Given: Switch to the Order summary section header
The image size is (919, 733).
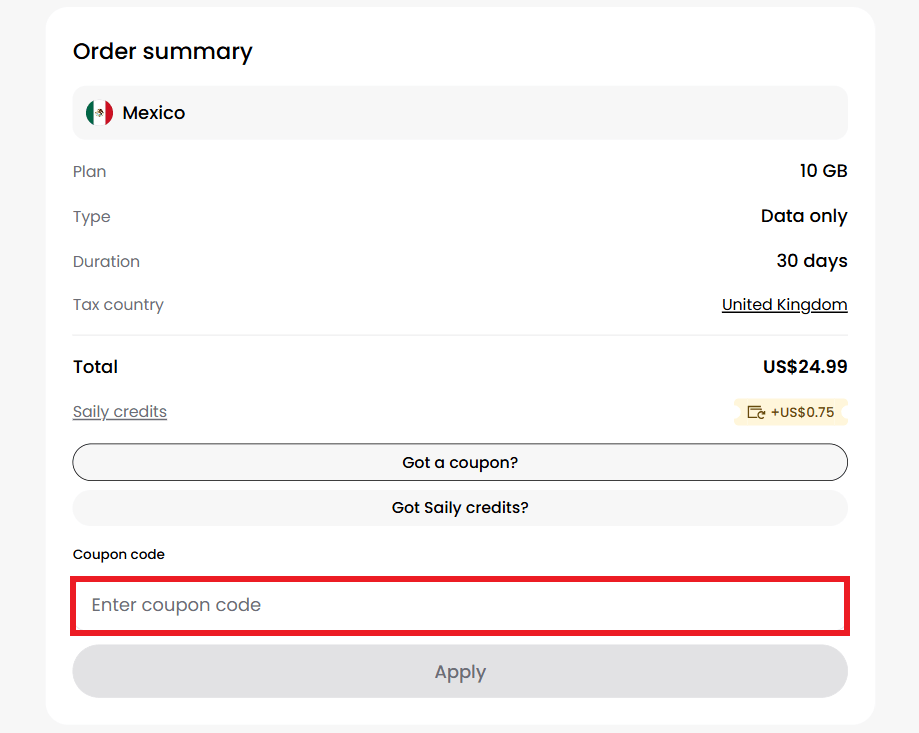Looking at the screenshot, I should tap(162, 51).
